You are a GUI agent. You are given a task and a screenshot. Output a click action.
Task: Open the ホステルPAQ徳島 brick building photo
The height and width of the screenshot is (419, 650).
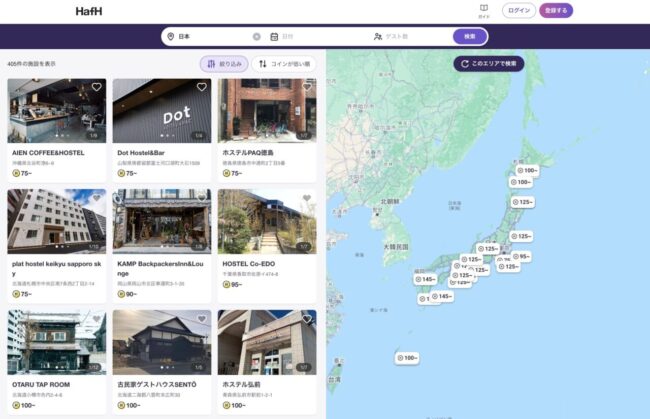[x=267, y=111]
